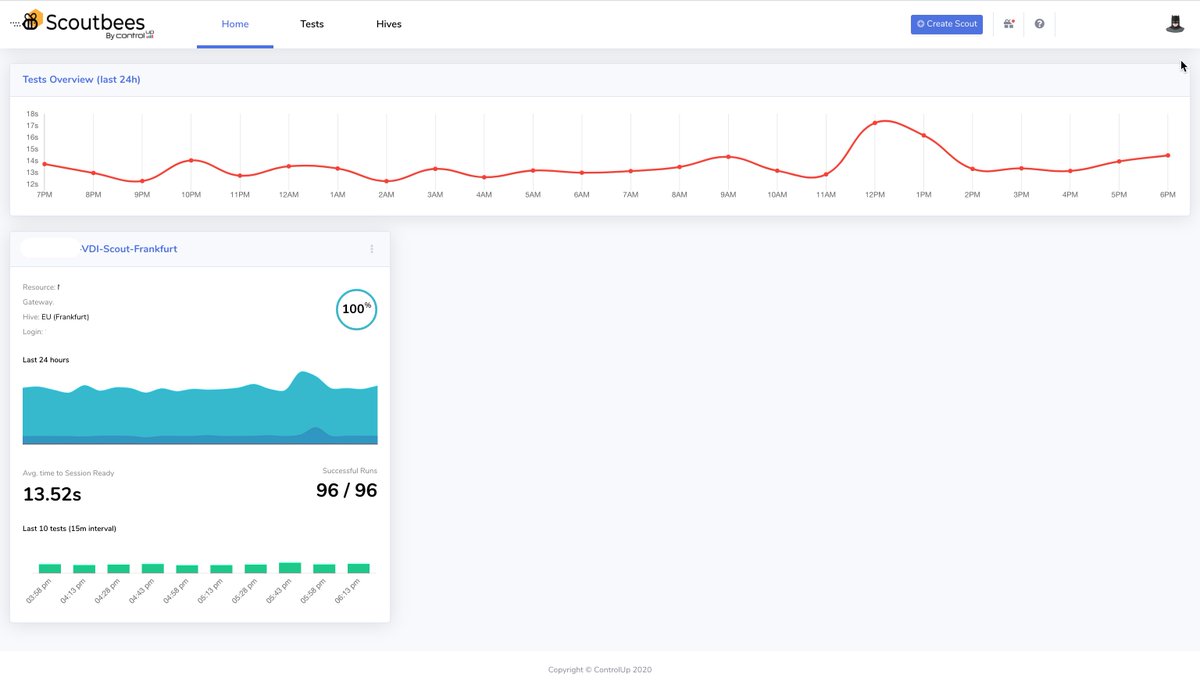The image size is (1200, 688).
Task: Click the 06:13 pm test bar
Action: (359, 568)
